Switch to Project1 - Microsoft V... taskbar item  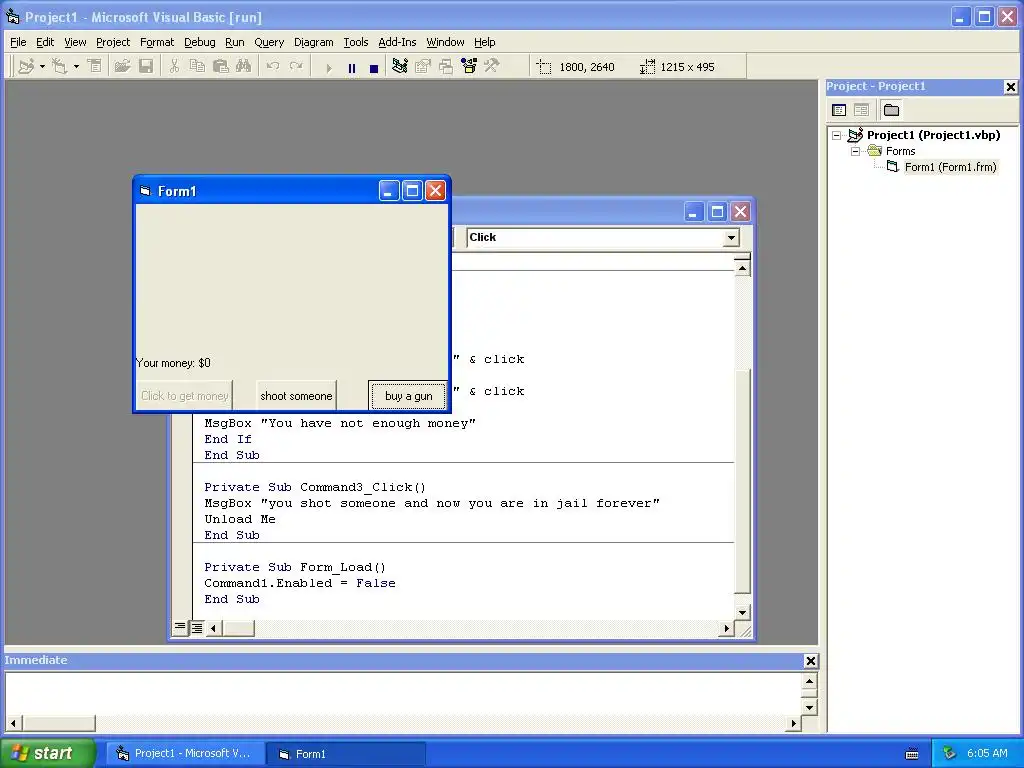point(185,754)
